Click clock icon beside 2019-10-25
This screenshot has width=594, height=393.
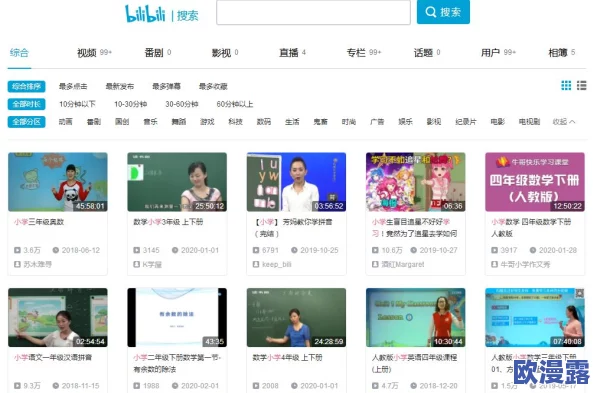click(294, 250)
